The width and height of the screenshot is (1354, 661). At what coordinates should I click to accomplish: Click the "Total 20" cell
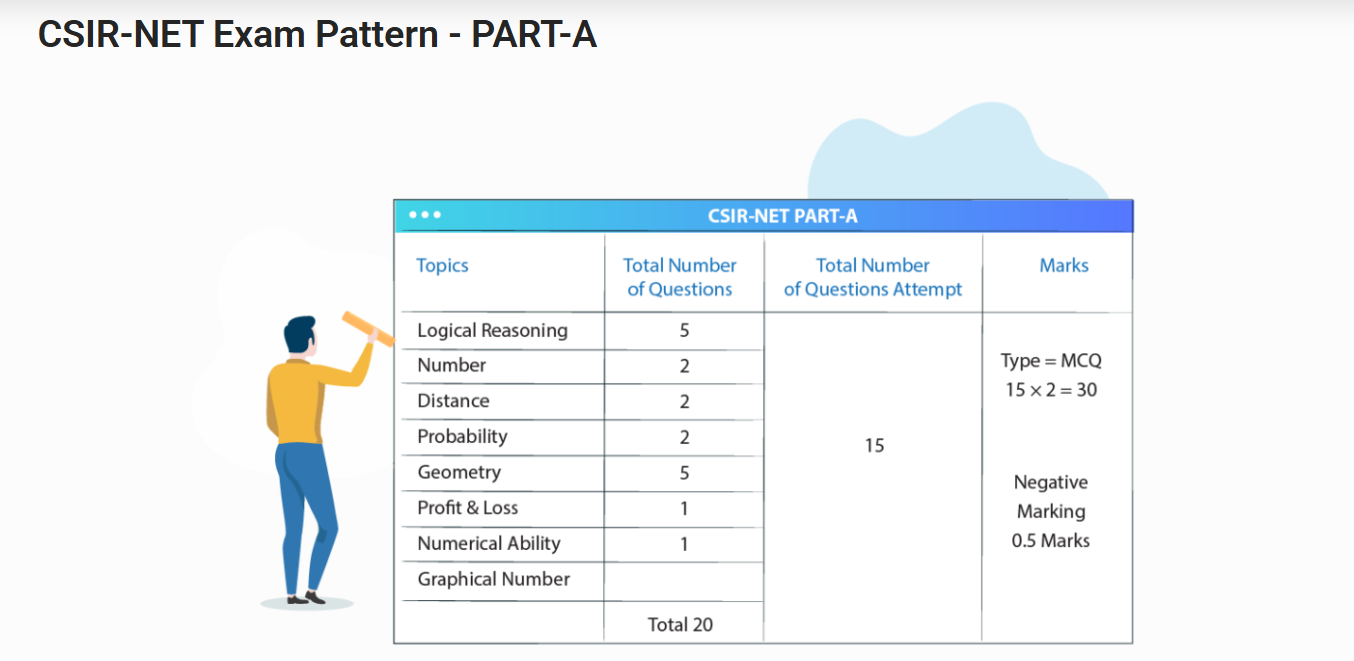point(680,624)
